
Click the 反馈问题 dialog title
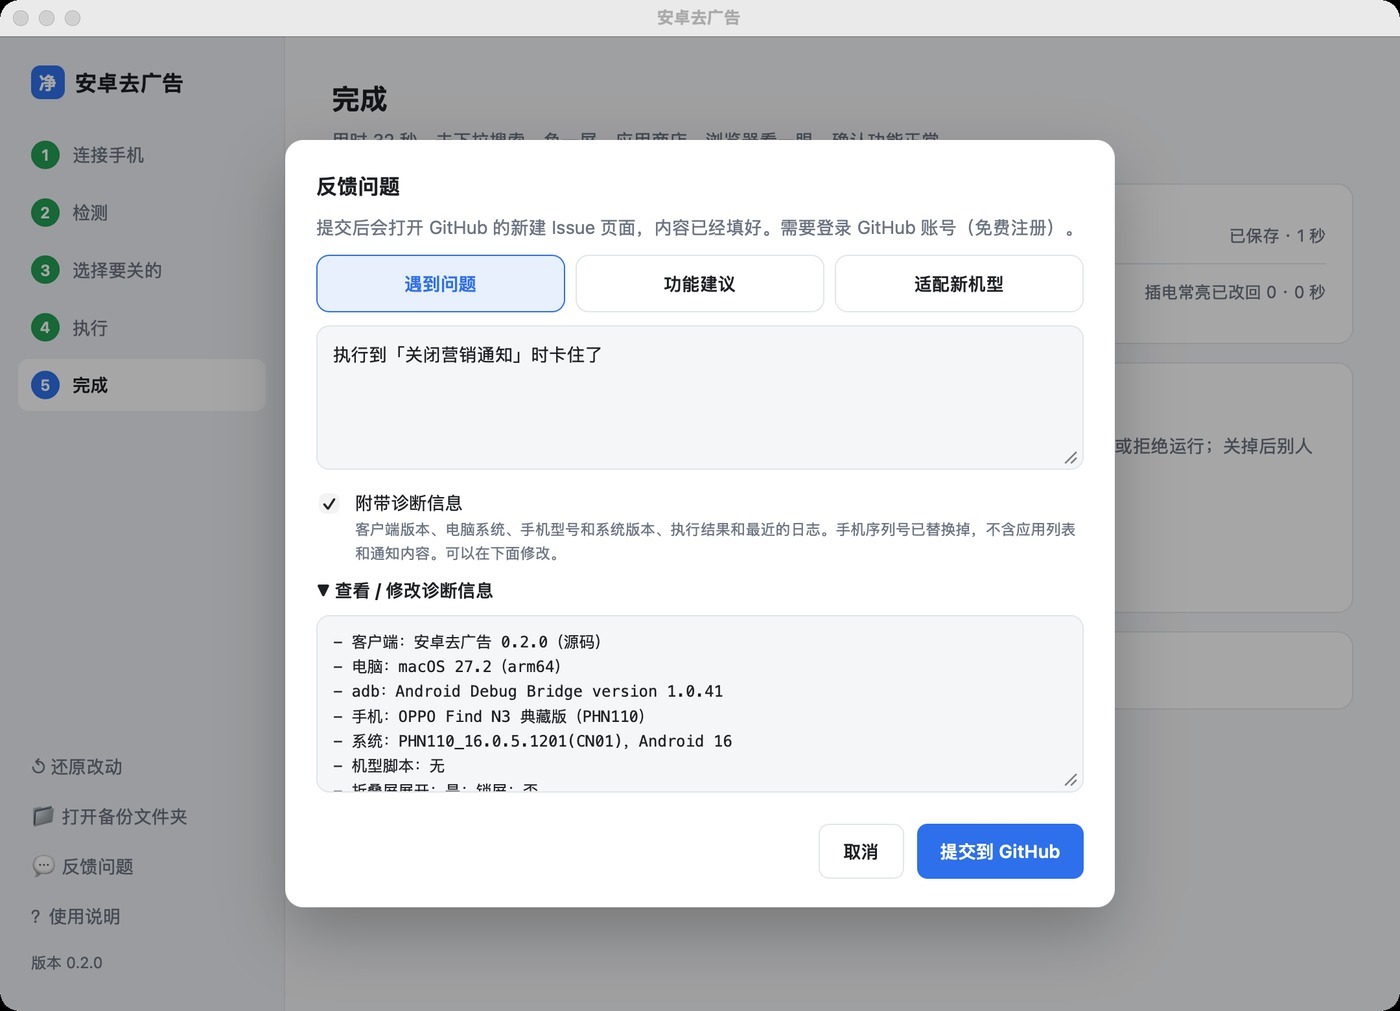click(358, 187)
